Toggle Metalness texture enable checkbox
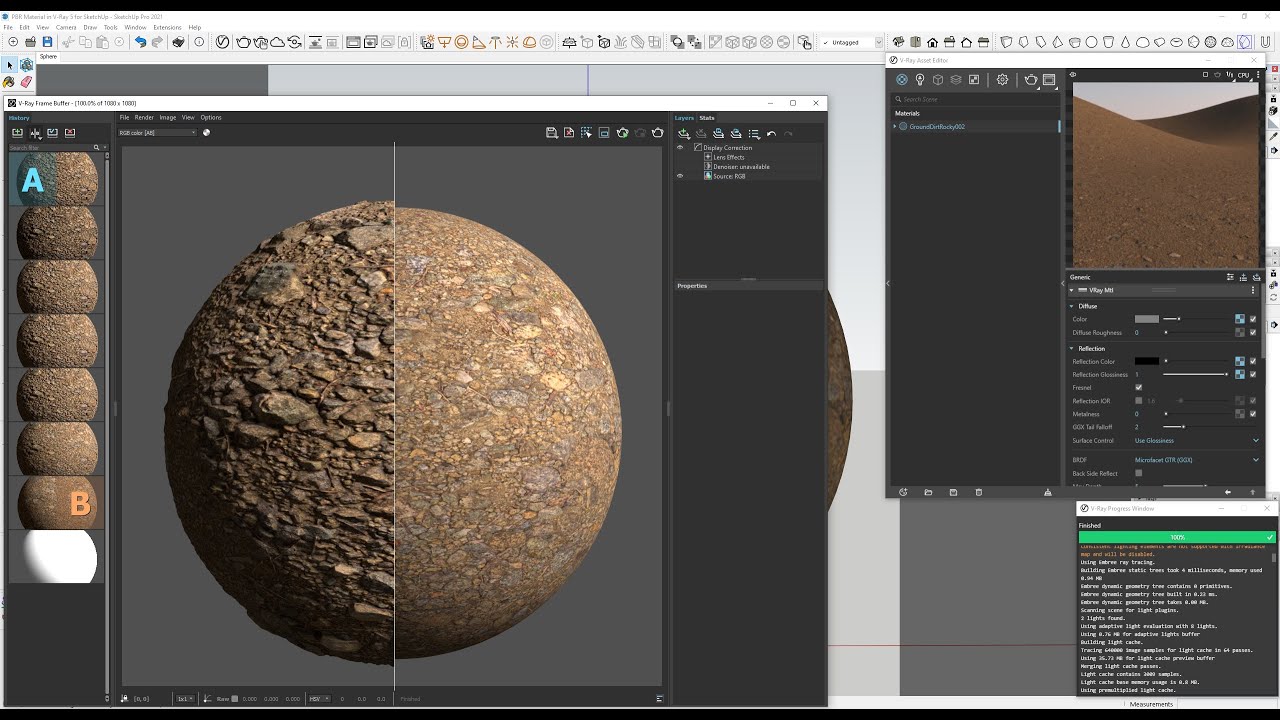 click(x=1253, y=414)
